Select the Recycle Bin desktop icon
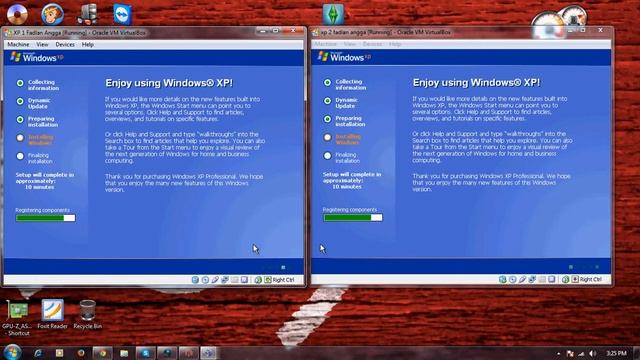This screenshot has height=360, width=640. coord(87,314)
